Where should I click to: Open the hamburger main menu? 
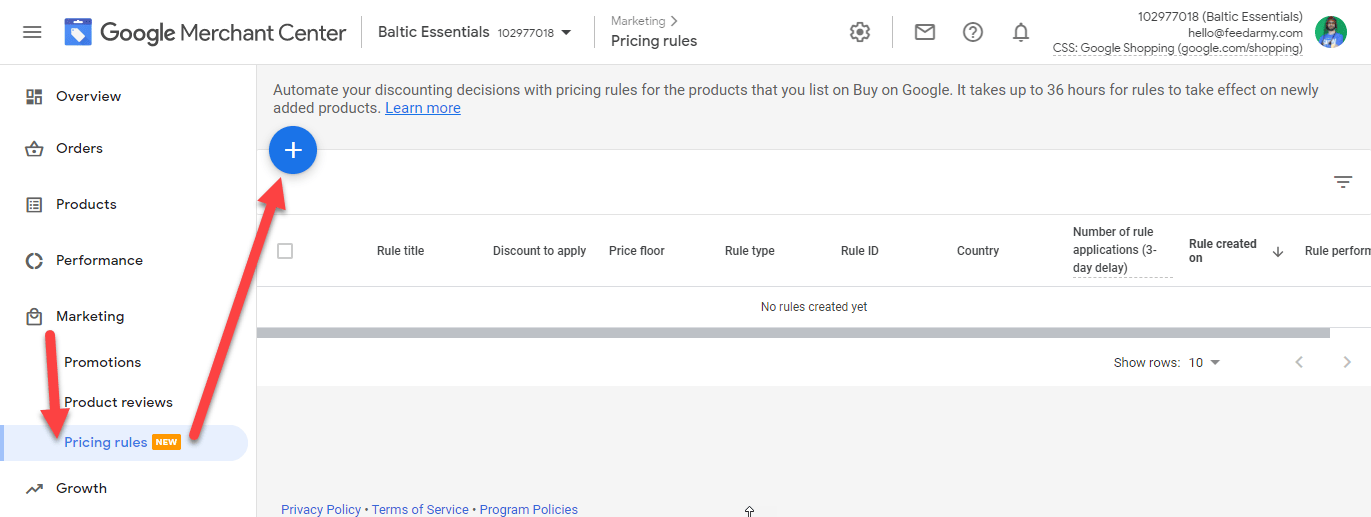tap(32, 32)
